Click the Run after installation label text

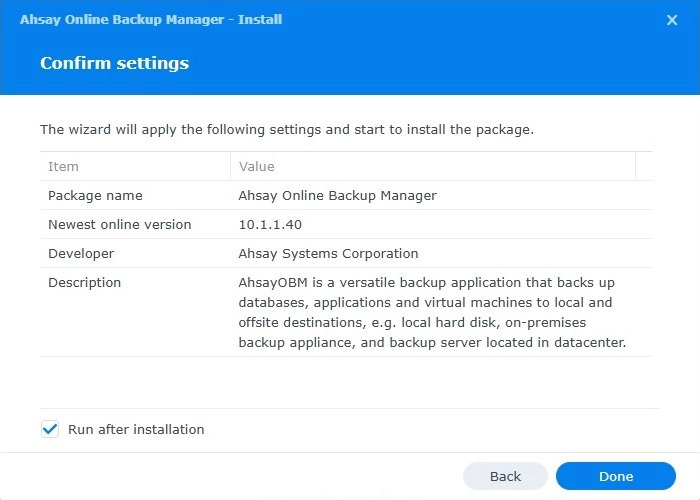(136, 429)
